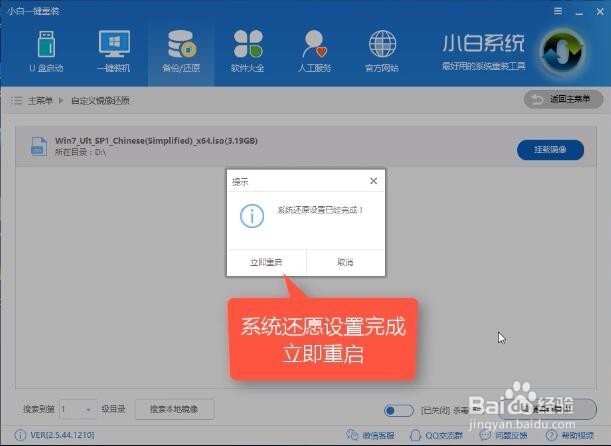Click the info icon beside version number

pos(20,435)
